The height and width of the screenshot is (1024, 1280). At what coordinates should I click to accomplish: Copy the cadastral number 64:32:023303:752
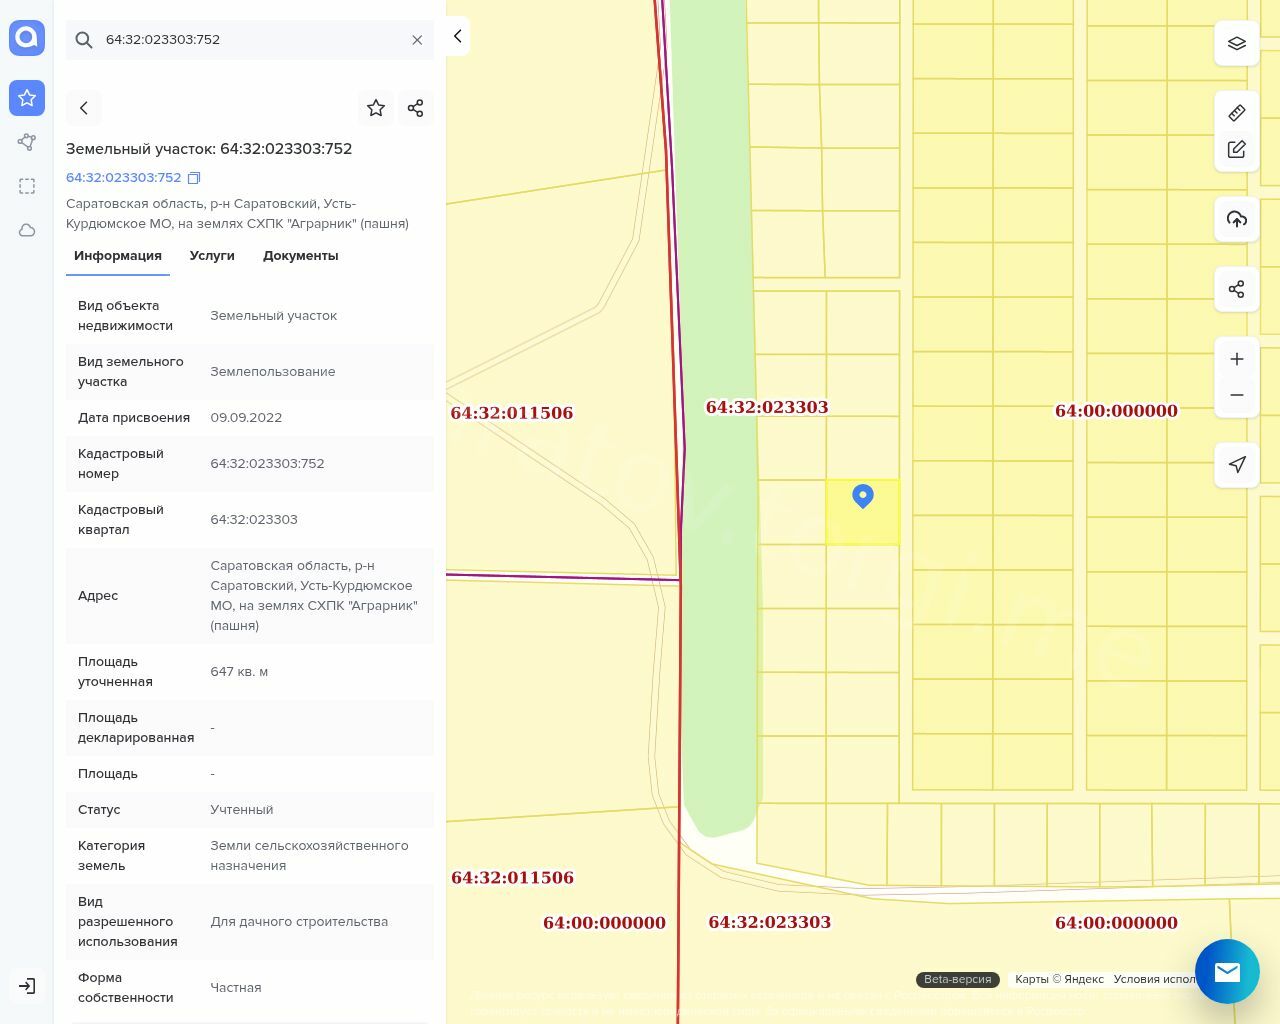194,178
